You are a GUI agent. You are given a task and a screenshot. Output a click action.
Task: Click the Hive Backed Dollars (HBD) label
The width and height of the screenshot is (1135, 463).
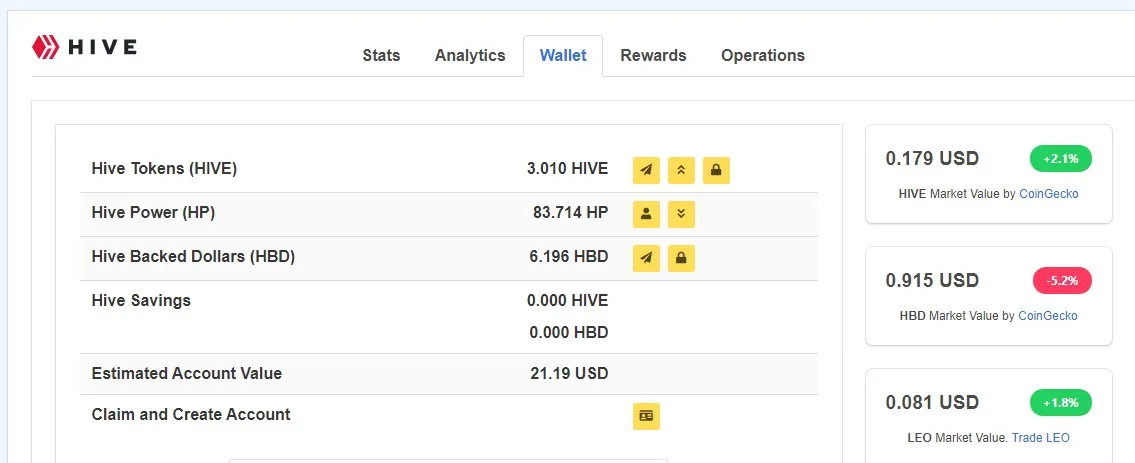tap(193, 257)
